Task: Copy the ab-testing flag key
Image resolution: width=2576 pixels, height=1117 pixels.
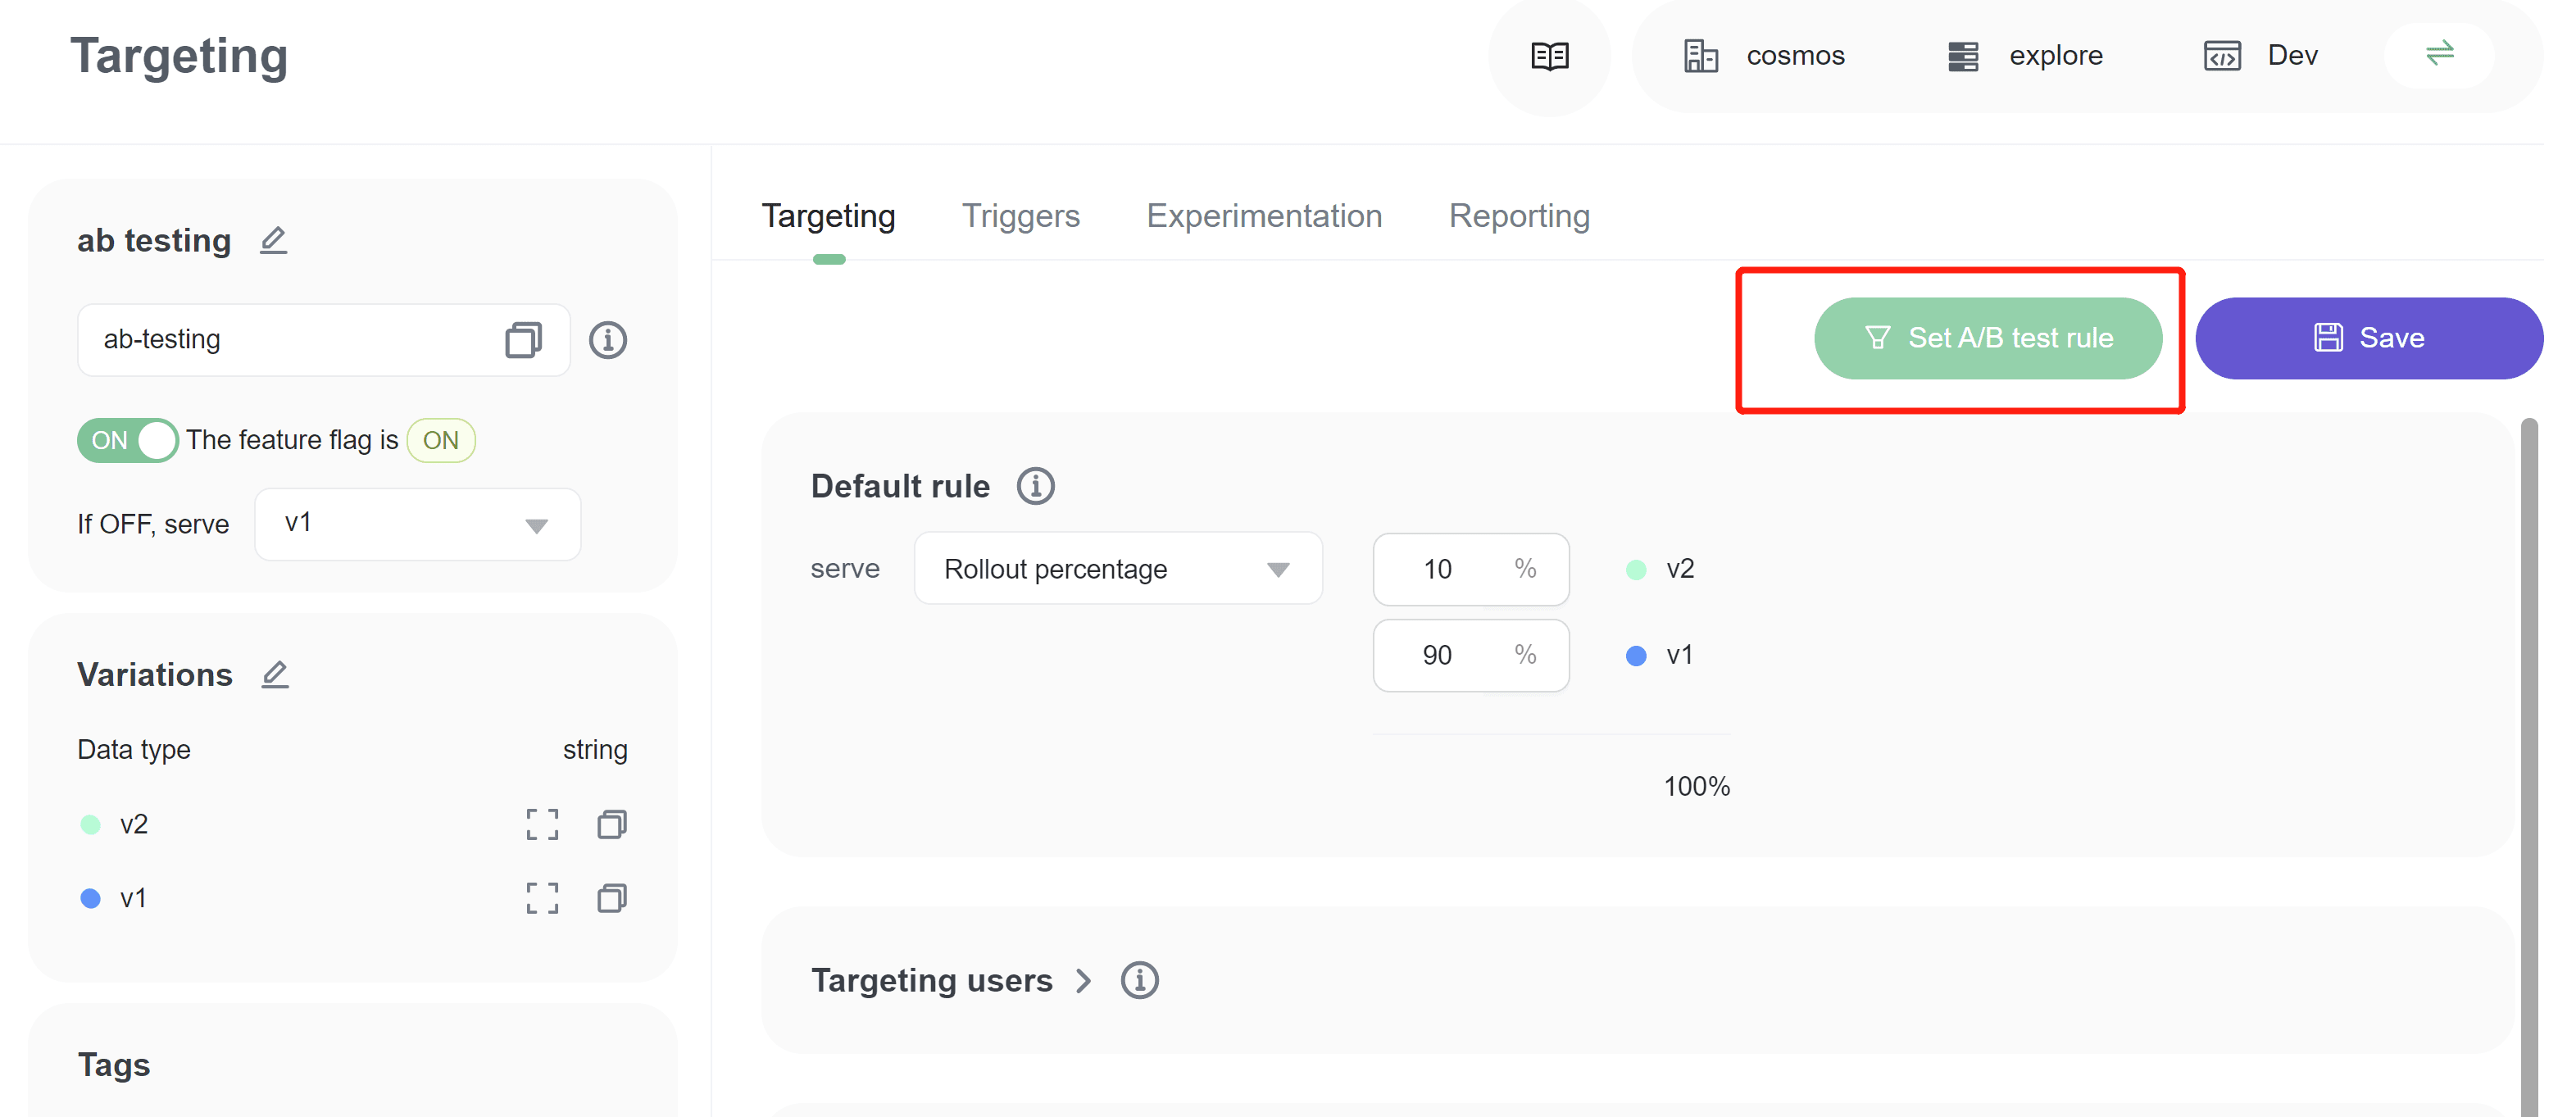Action: click(x=523, y=340)
